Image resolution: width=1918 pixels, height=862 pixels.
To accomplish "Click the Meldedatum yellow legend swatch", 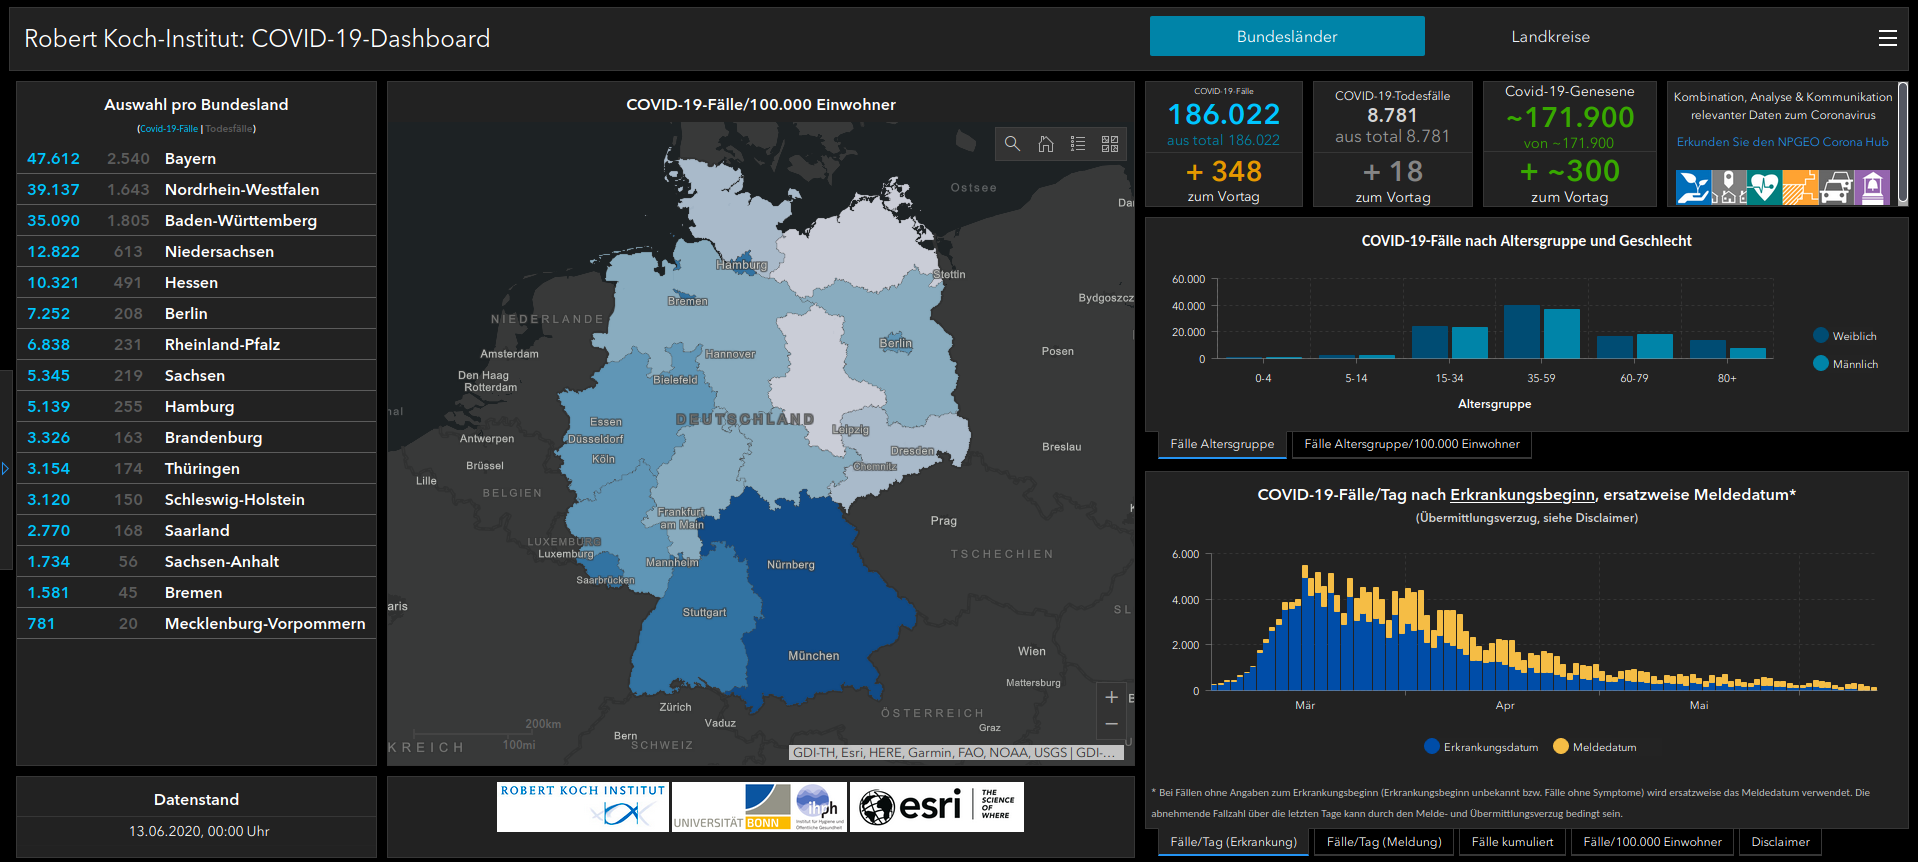I will pyautogui.click(x=1560, y=746).
